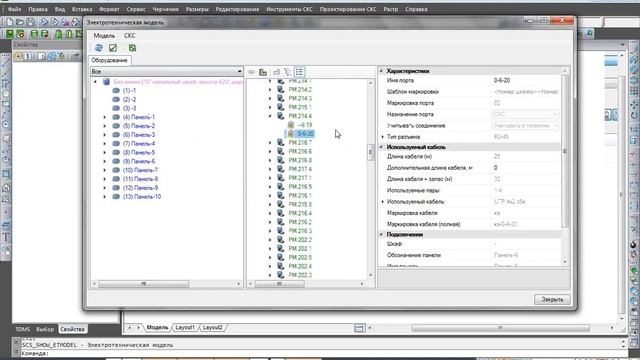Image resolution: width=640 pixels, height=360 pixels.
Task: Click the green copy icon in dialog toolbar
Action: (x=132, y=48)
